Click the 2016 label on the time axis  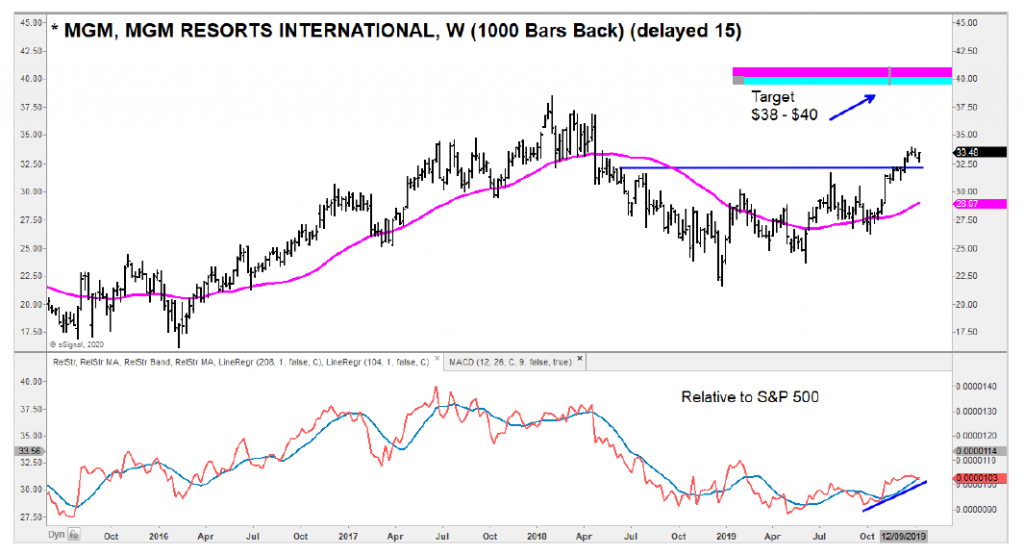pyautogui.click(x=158, y=536)
